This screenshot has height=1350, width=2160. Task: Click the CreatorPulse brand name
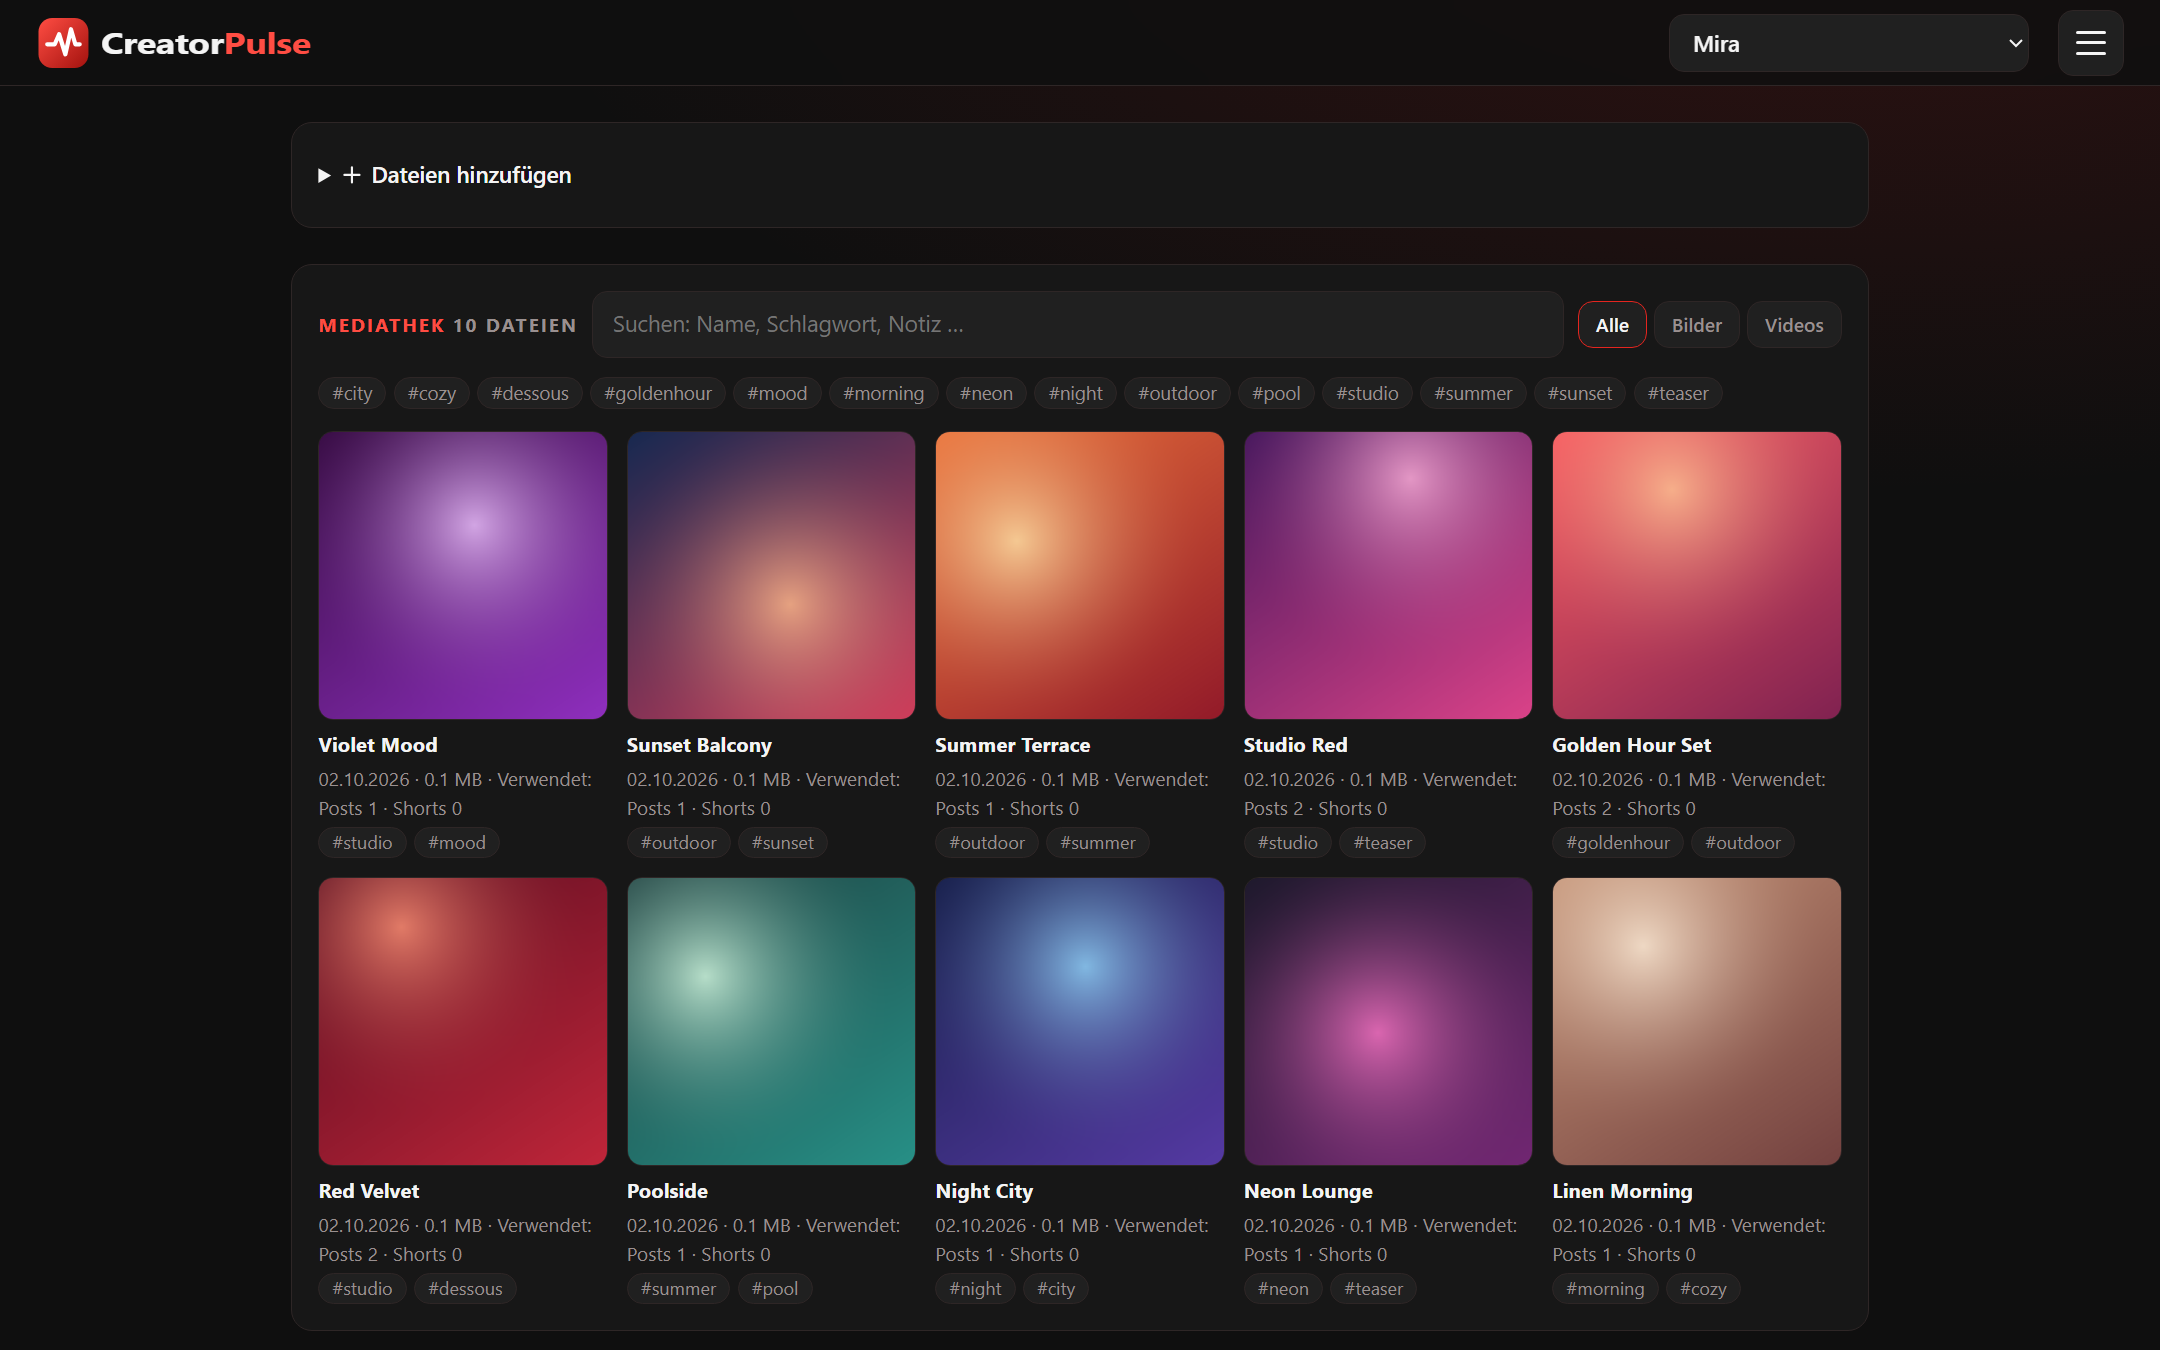coord(206,44)
